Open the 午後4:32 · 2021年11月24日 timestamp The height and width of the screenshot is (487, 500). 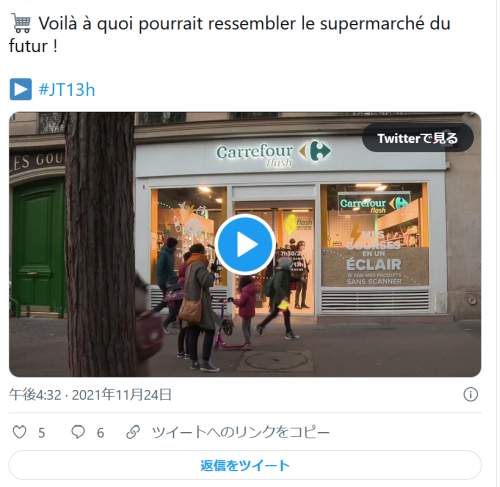click(x=90, y=395)
